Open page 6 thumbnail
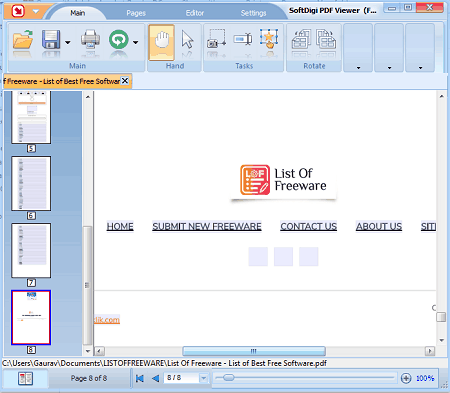The height and width of the screenshot is (393, 450). coord(31,183)
